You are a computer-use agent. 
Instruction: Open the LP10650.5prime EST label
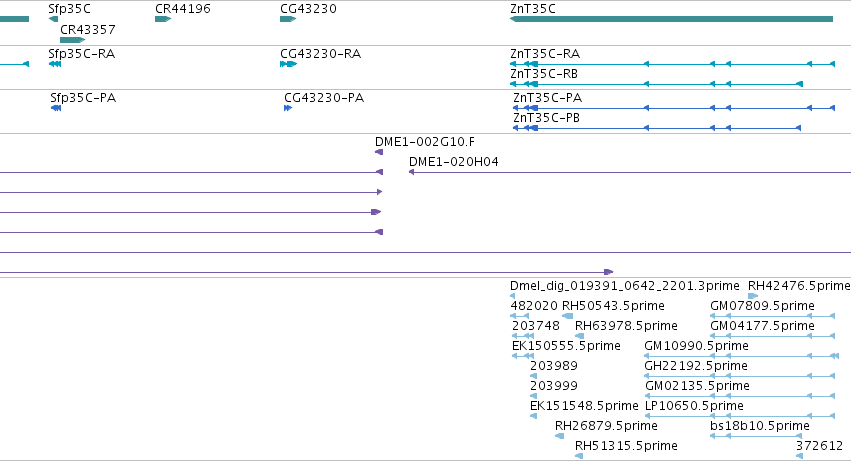(x=694, y=406)
